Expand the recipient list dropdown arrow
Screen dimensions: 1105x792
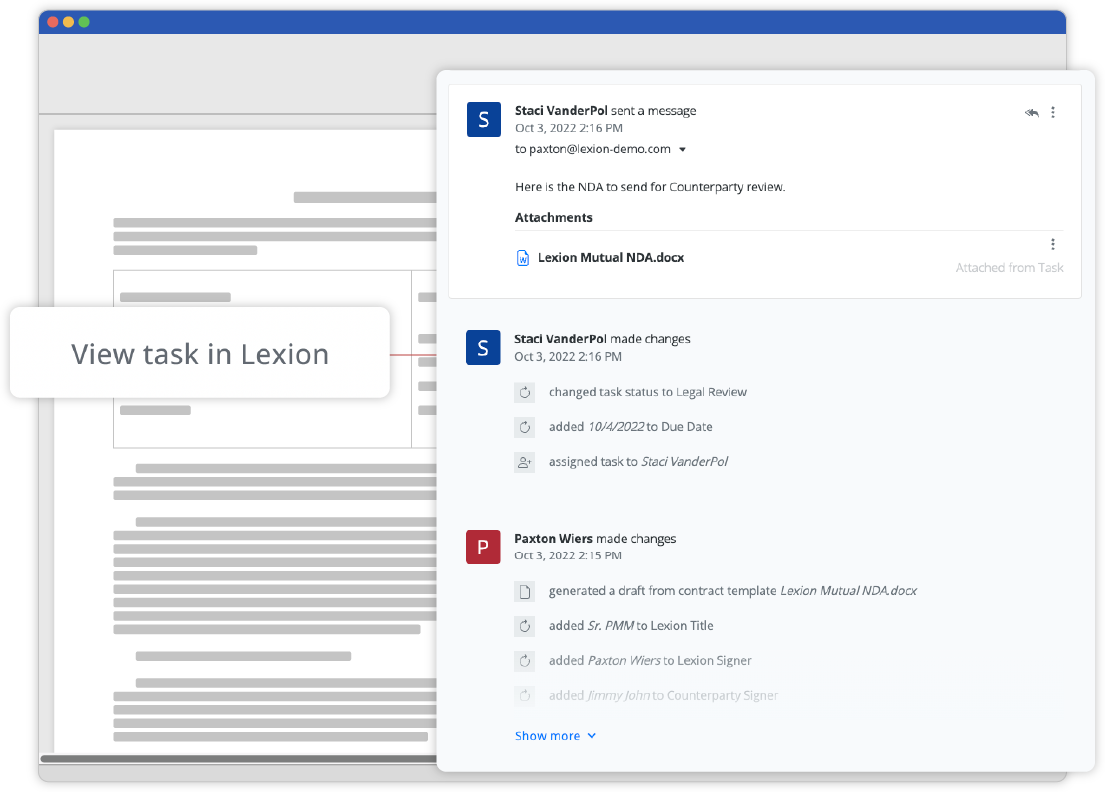682,149
